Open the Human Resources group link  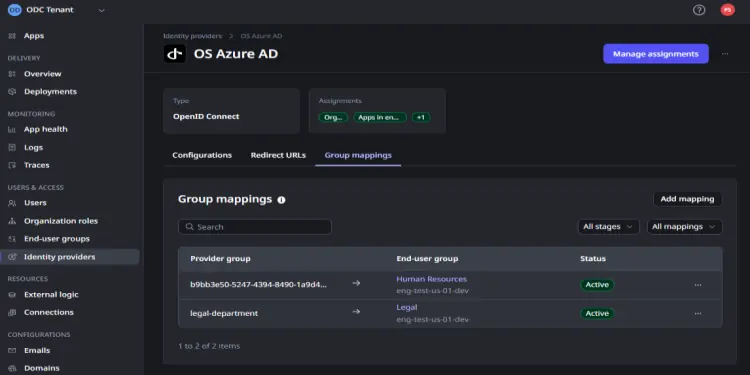tap(431, 279)
